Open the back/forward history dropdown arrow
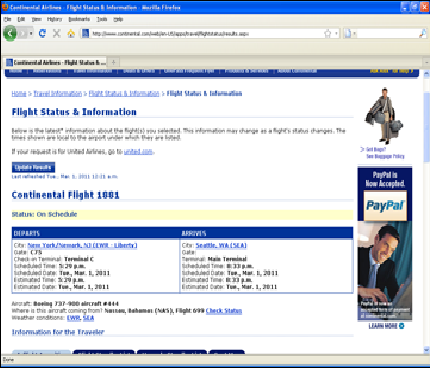This screenshot has height=386, width=430. coord(31,33)
